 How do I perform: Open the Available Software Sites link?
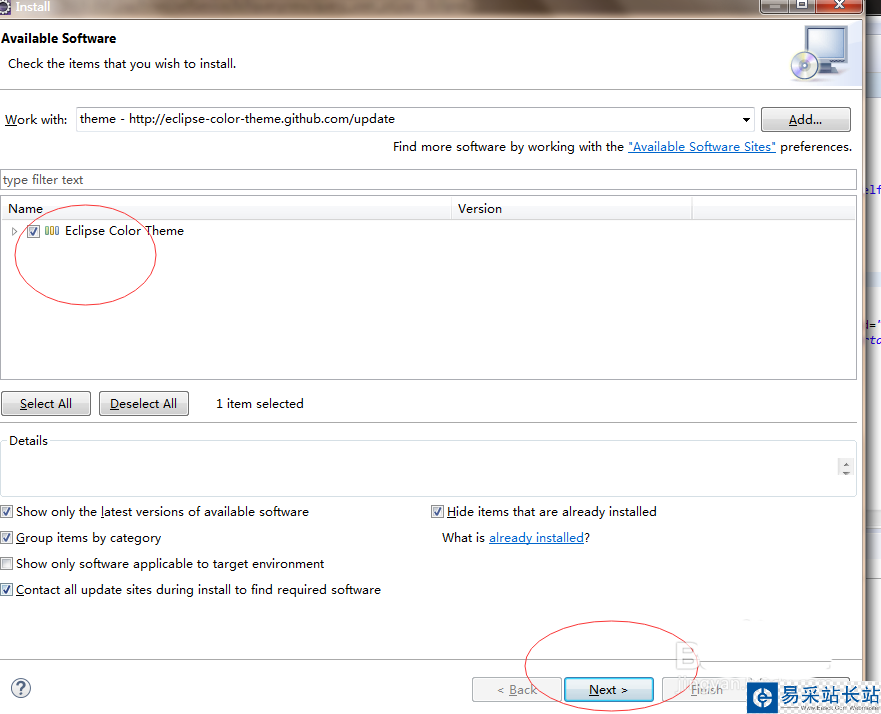pyautogui.click(x=702, y=147)
